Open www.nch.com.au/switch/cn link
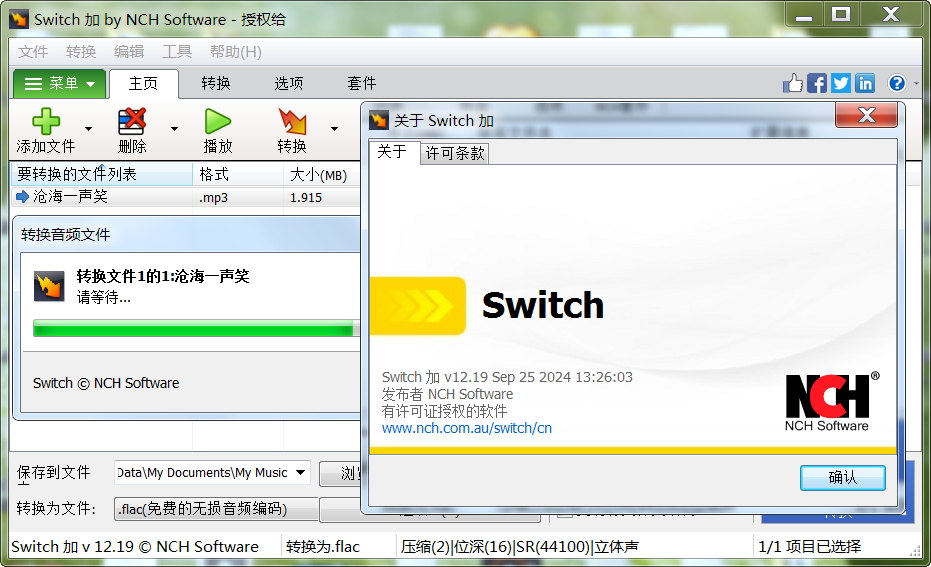The height and width of the screenshot is (567, 931). pos(467,428)
